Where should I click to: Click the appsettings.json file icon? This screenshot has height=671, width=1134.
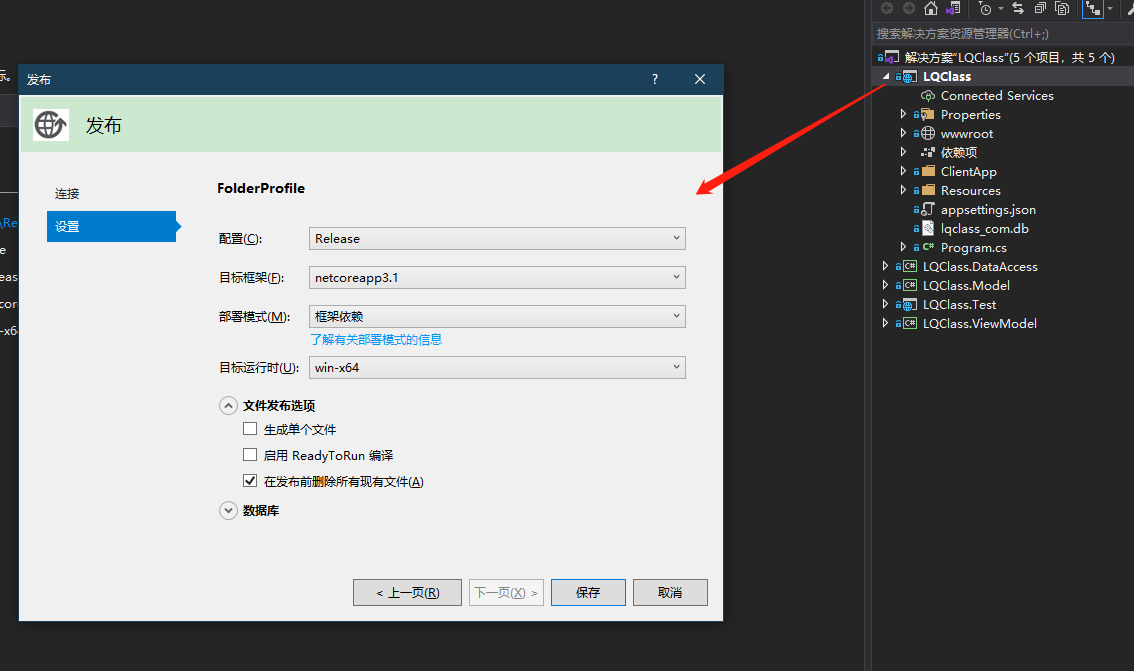pos(928,209)
